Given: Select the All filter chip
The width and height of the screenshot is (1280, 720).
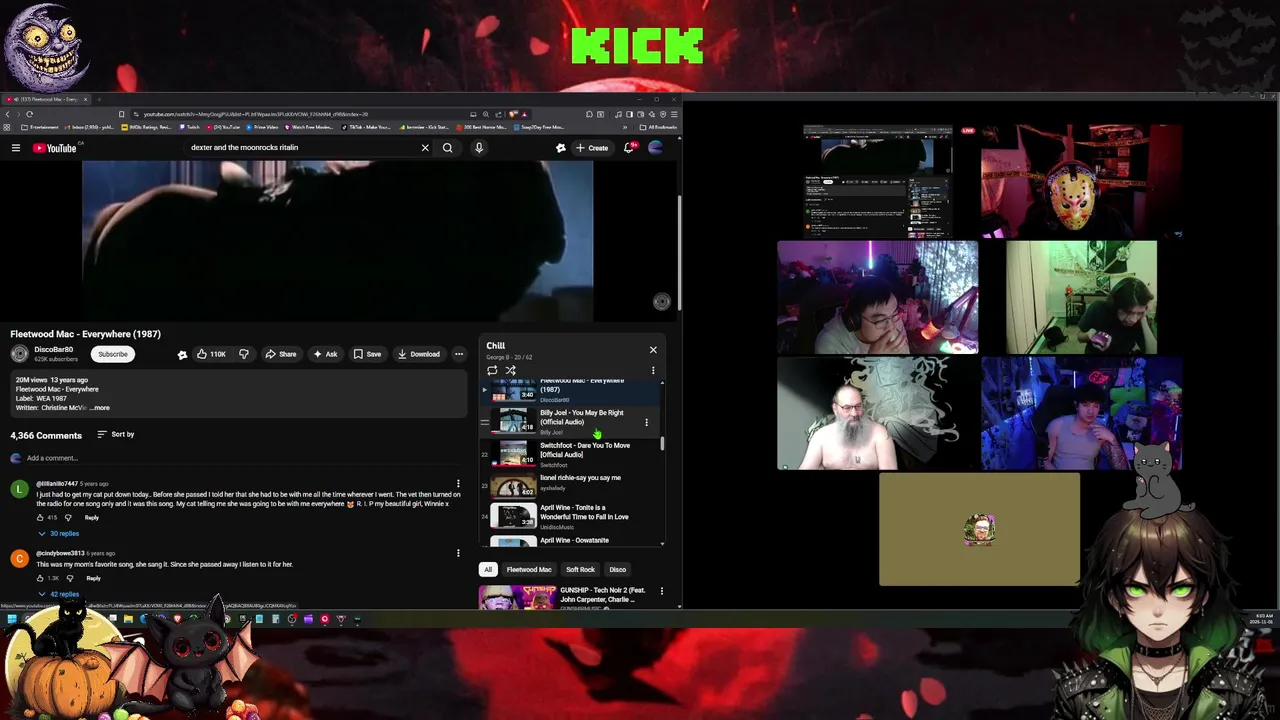Looking at the screenshot, I should pyautogui.click(x=488, y=570).
